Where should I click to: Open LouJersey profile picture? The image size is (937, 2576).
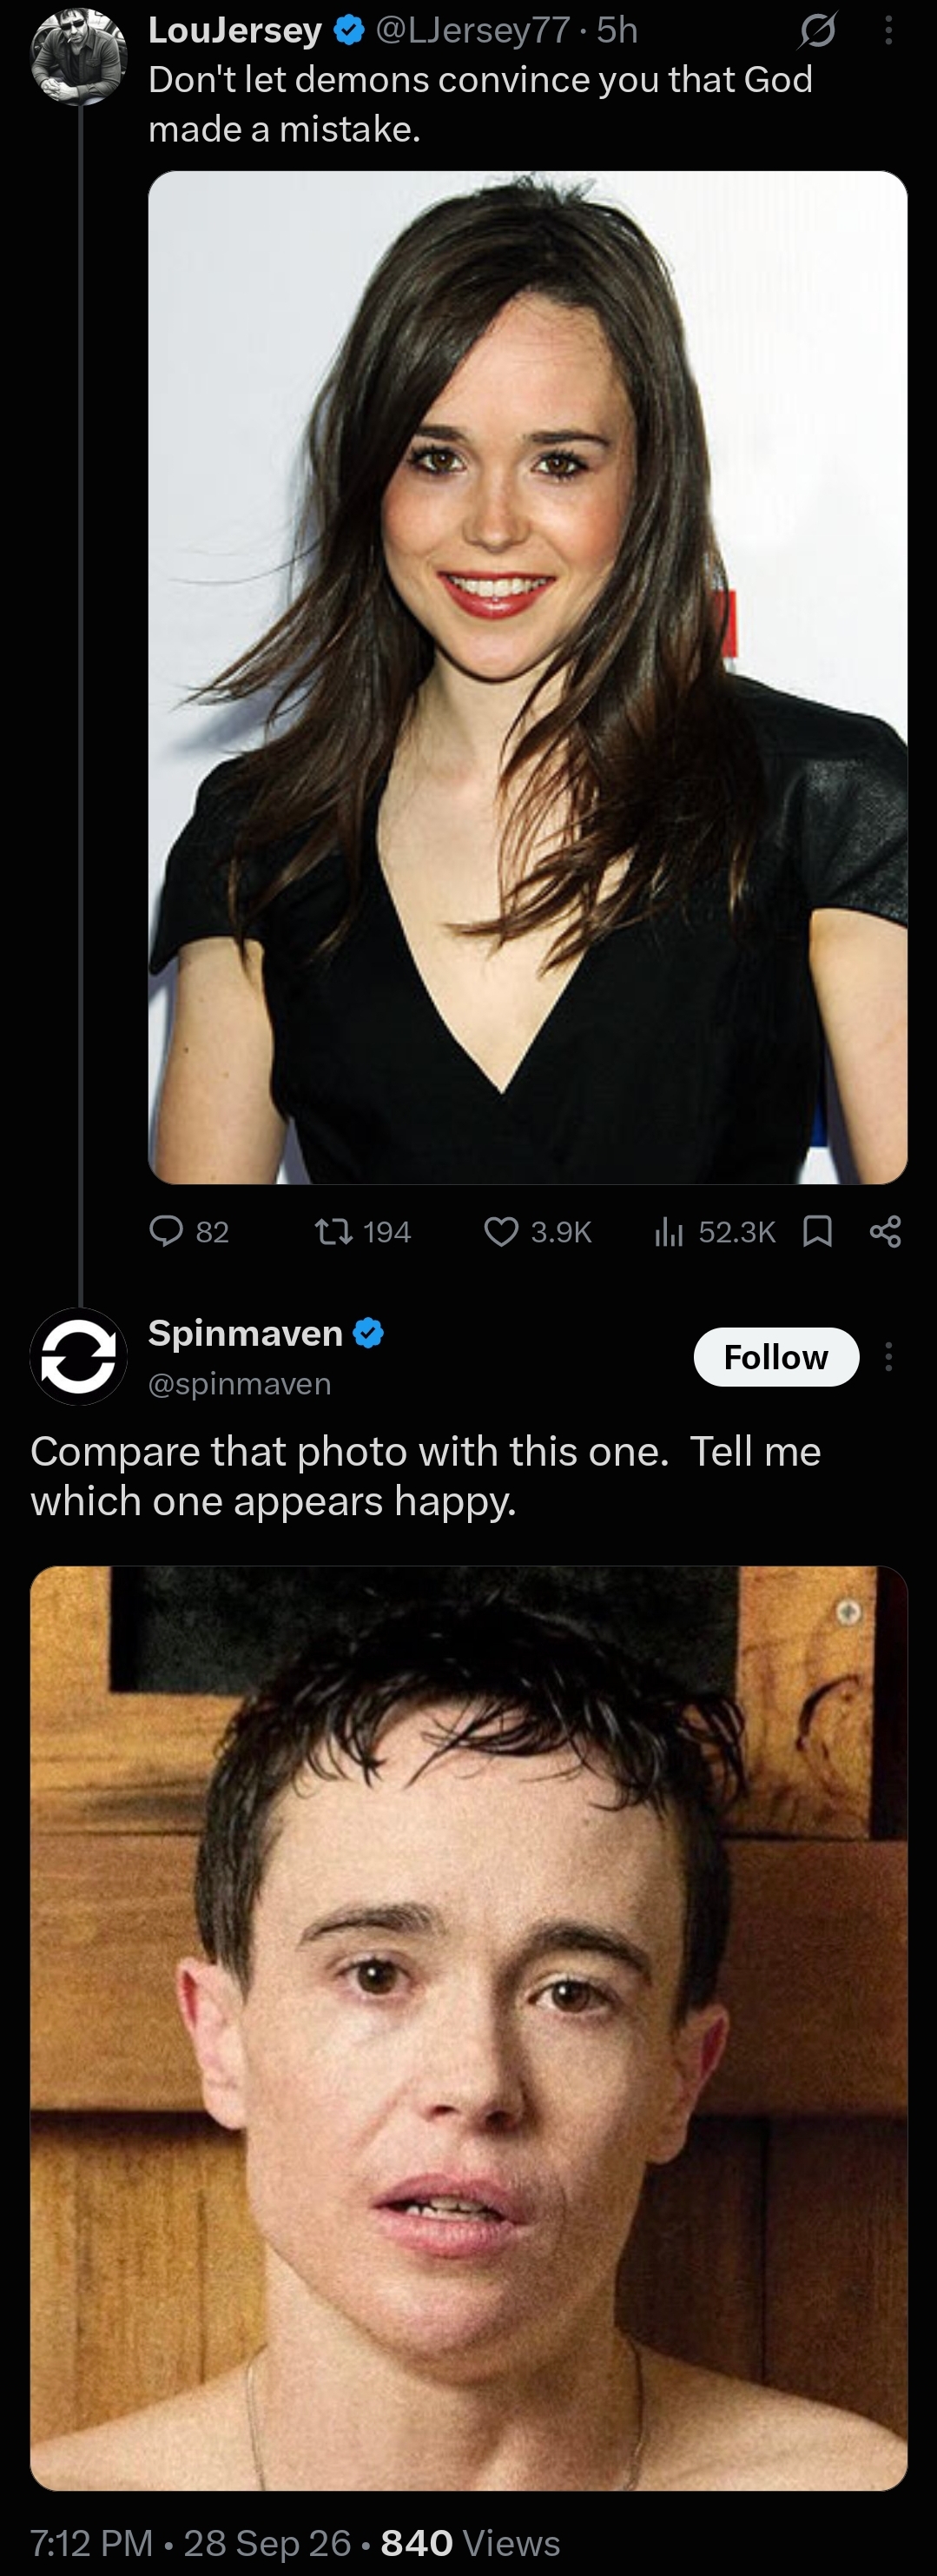tap(79, 56)
